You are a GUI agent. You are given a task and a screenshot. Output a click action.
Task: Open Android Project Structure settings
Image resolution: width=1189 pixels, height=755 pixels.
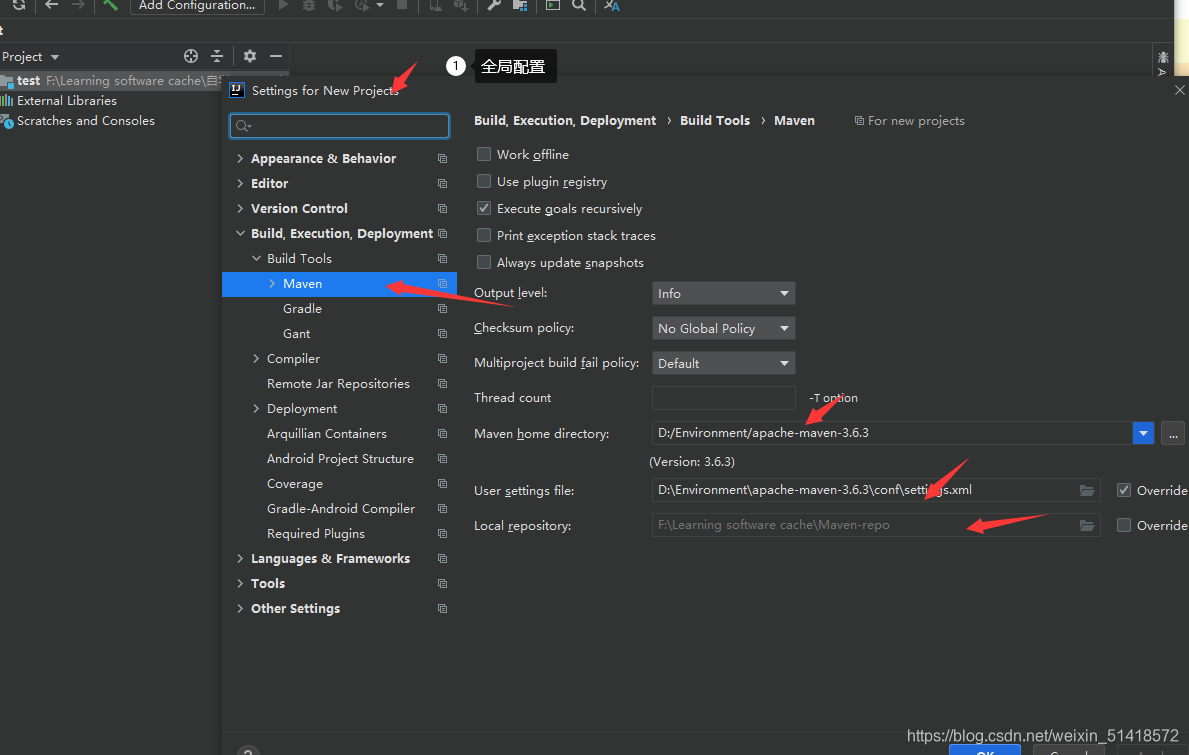point(339,459)
